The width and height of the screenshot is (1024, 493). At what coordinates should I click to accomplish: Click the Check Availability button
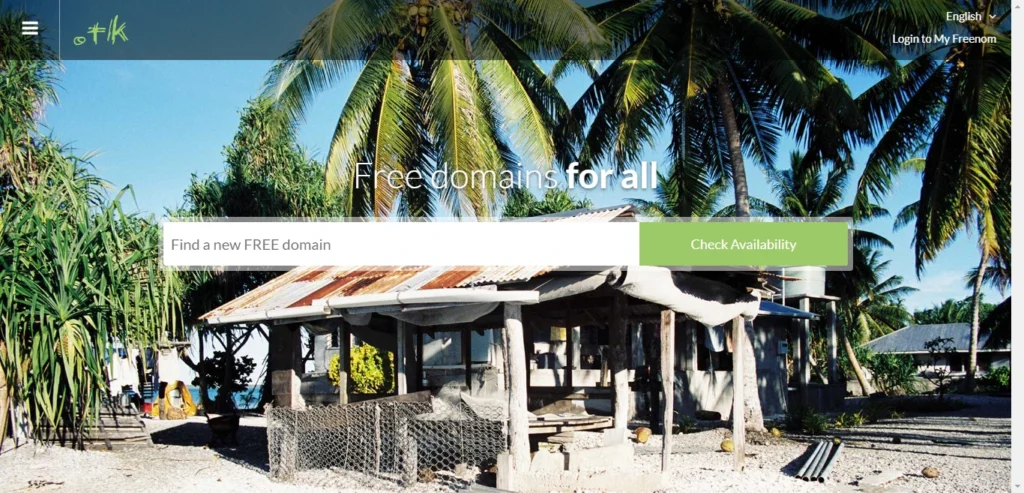(x=743, y=244)
